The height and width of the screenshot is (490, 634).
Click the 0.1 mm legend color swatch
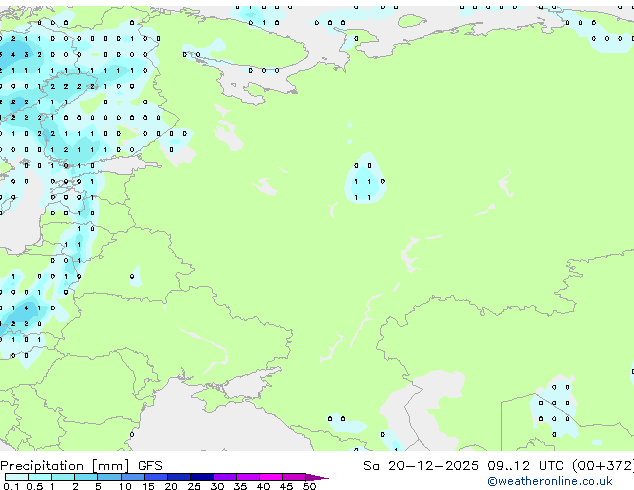pos(17,477)
